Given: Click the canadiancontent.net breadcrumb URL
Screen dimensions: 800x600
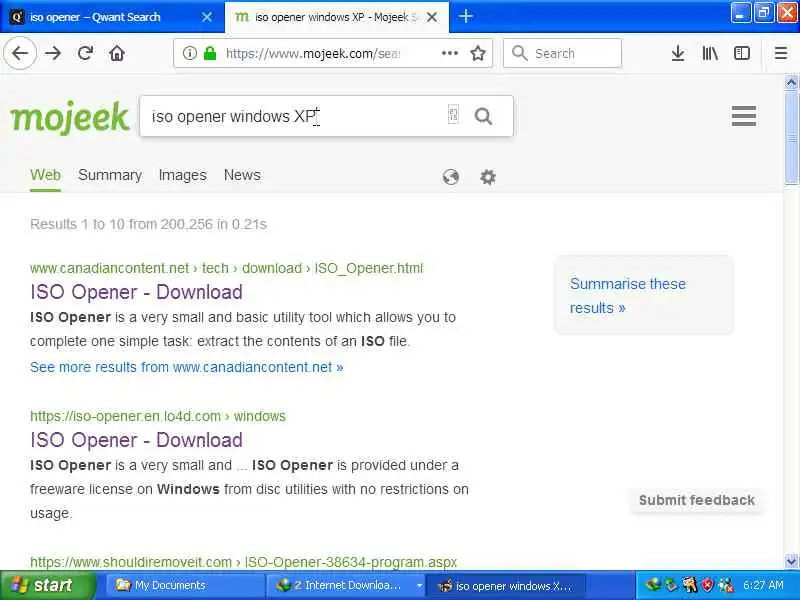Looking at the screenshot, I should click(227, 268).
